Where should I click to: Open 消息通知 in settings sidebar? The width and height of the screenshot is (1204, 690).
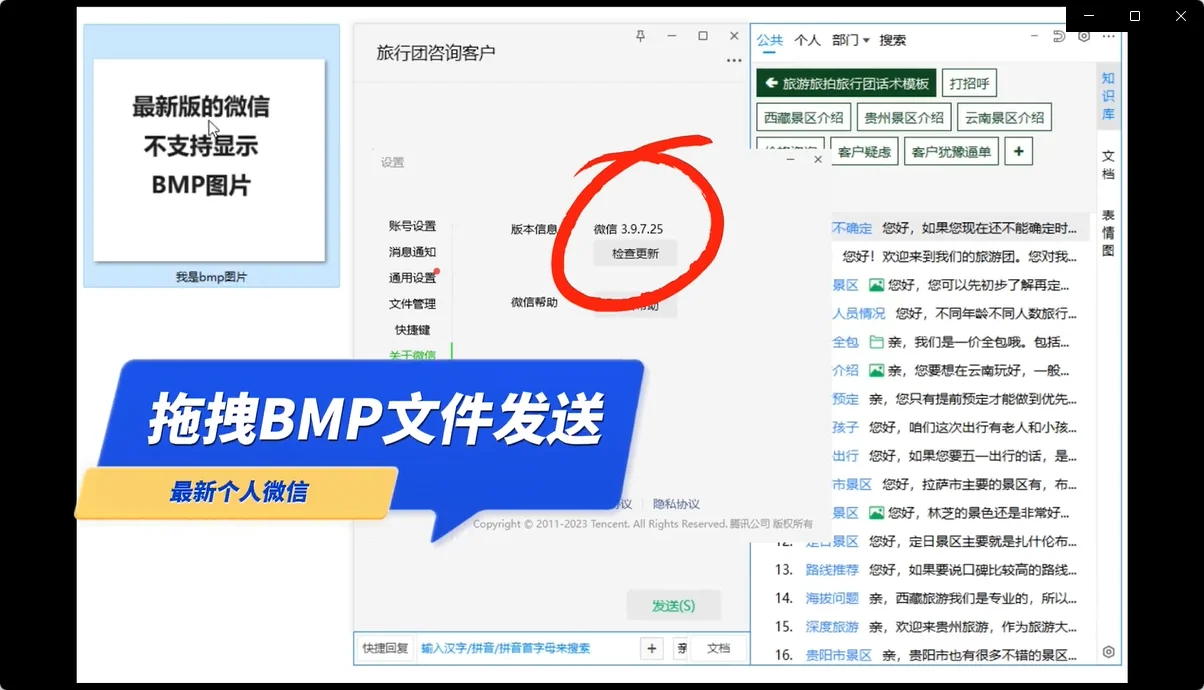[412, 252]
